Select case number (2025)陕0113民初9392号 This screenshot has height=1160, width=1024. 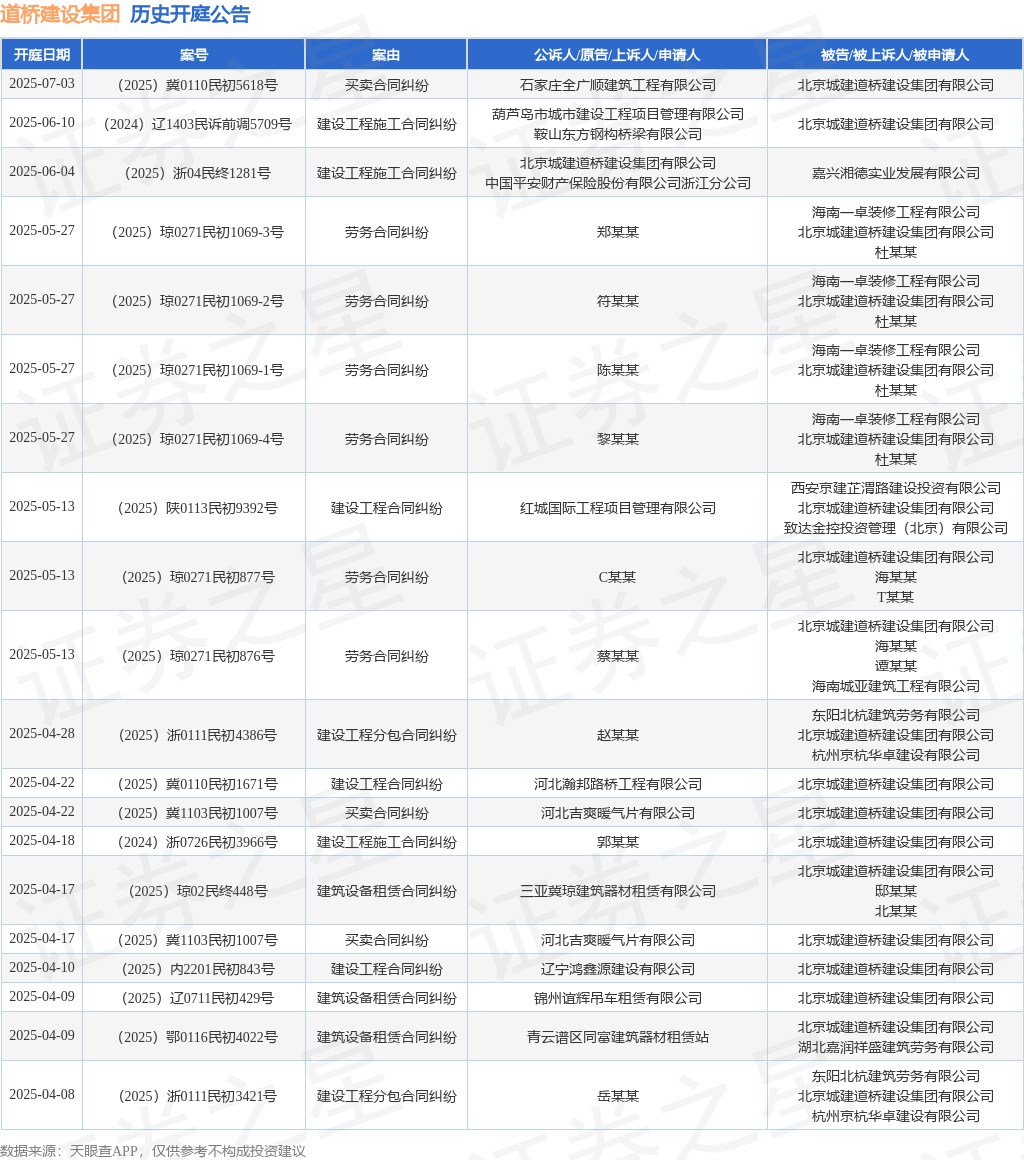click(x=194, y=508)
